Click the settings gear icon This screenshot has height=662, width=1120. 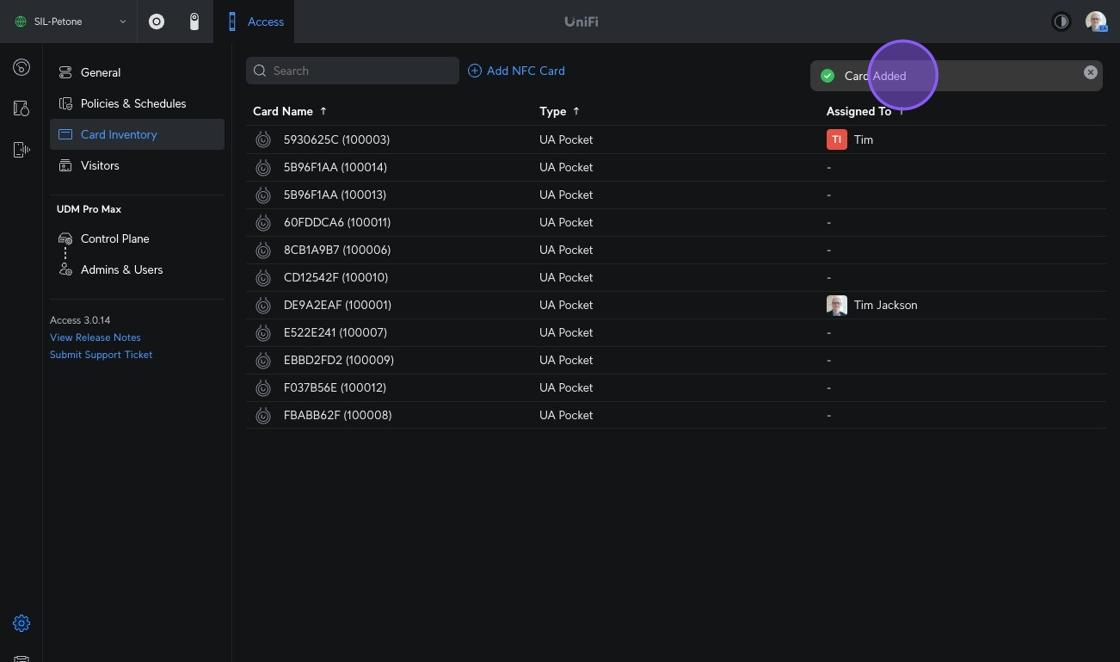coord(21,623)
